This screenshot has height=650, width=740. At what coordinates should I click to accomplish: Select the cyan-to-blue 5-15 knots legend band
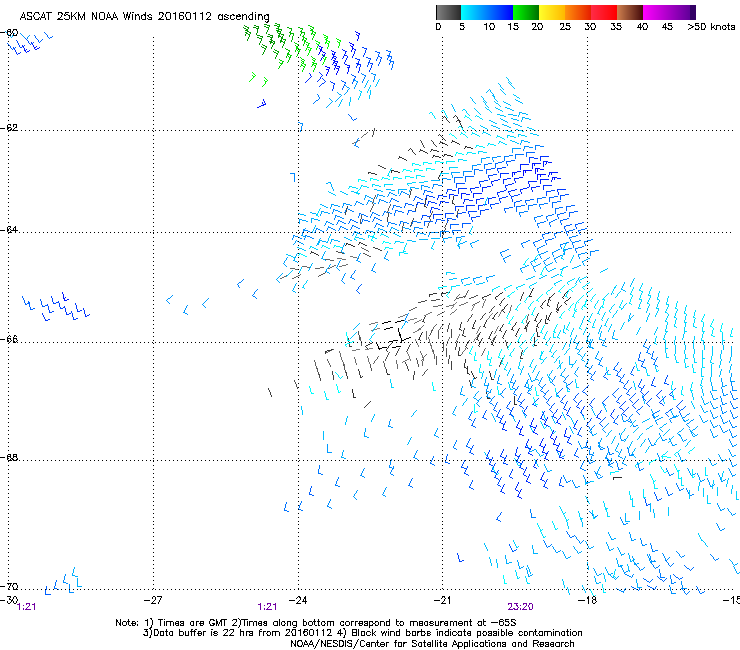pyautogui.click(x=487, y=12)
